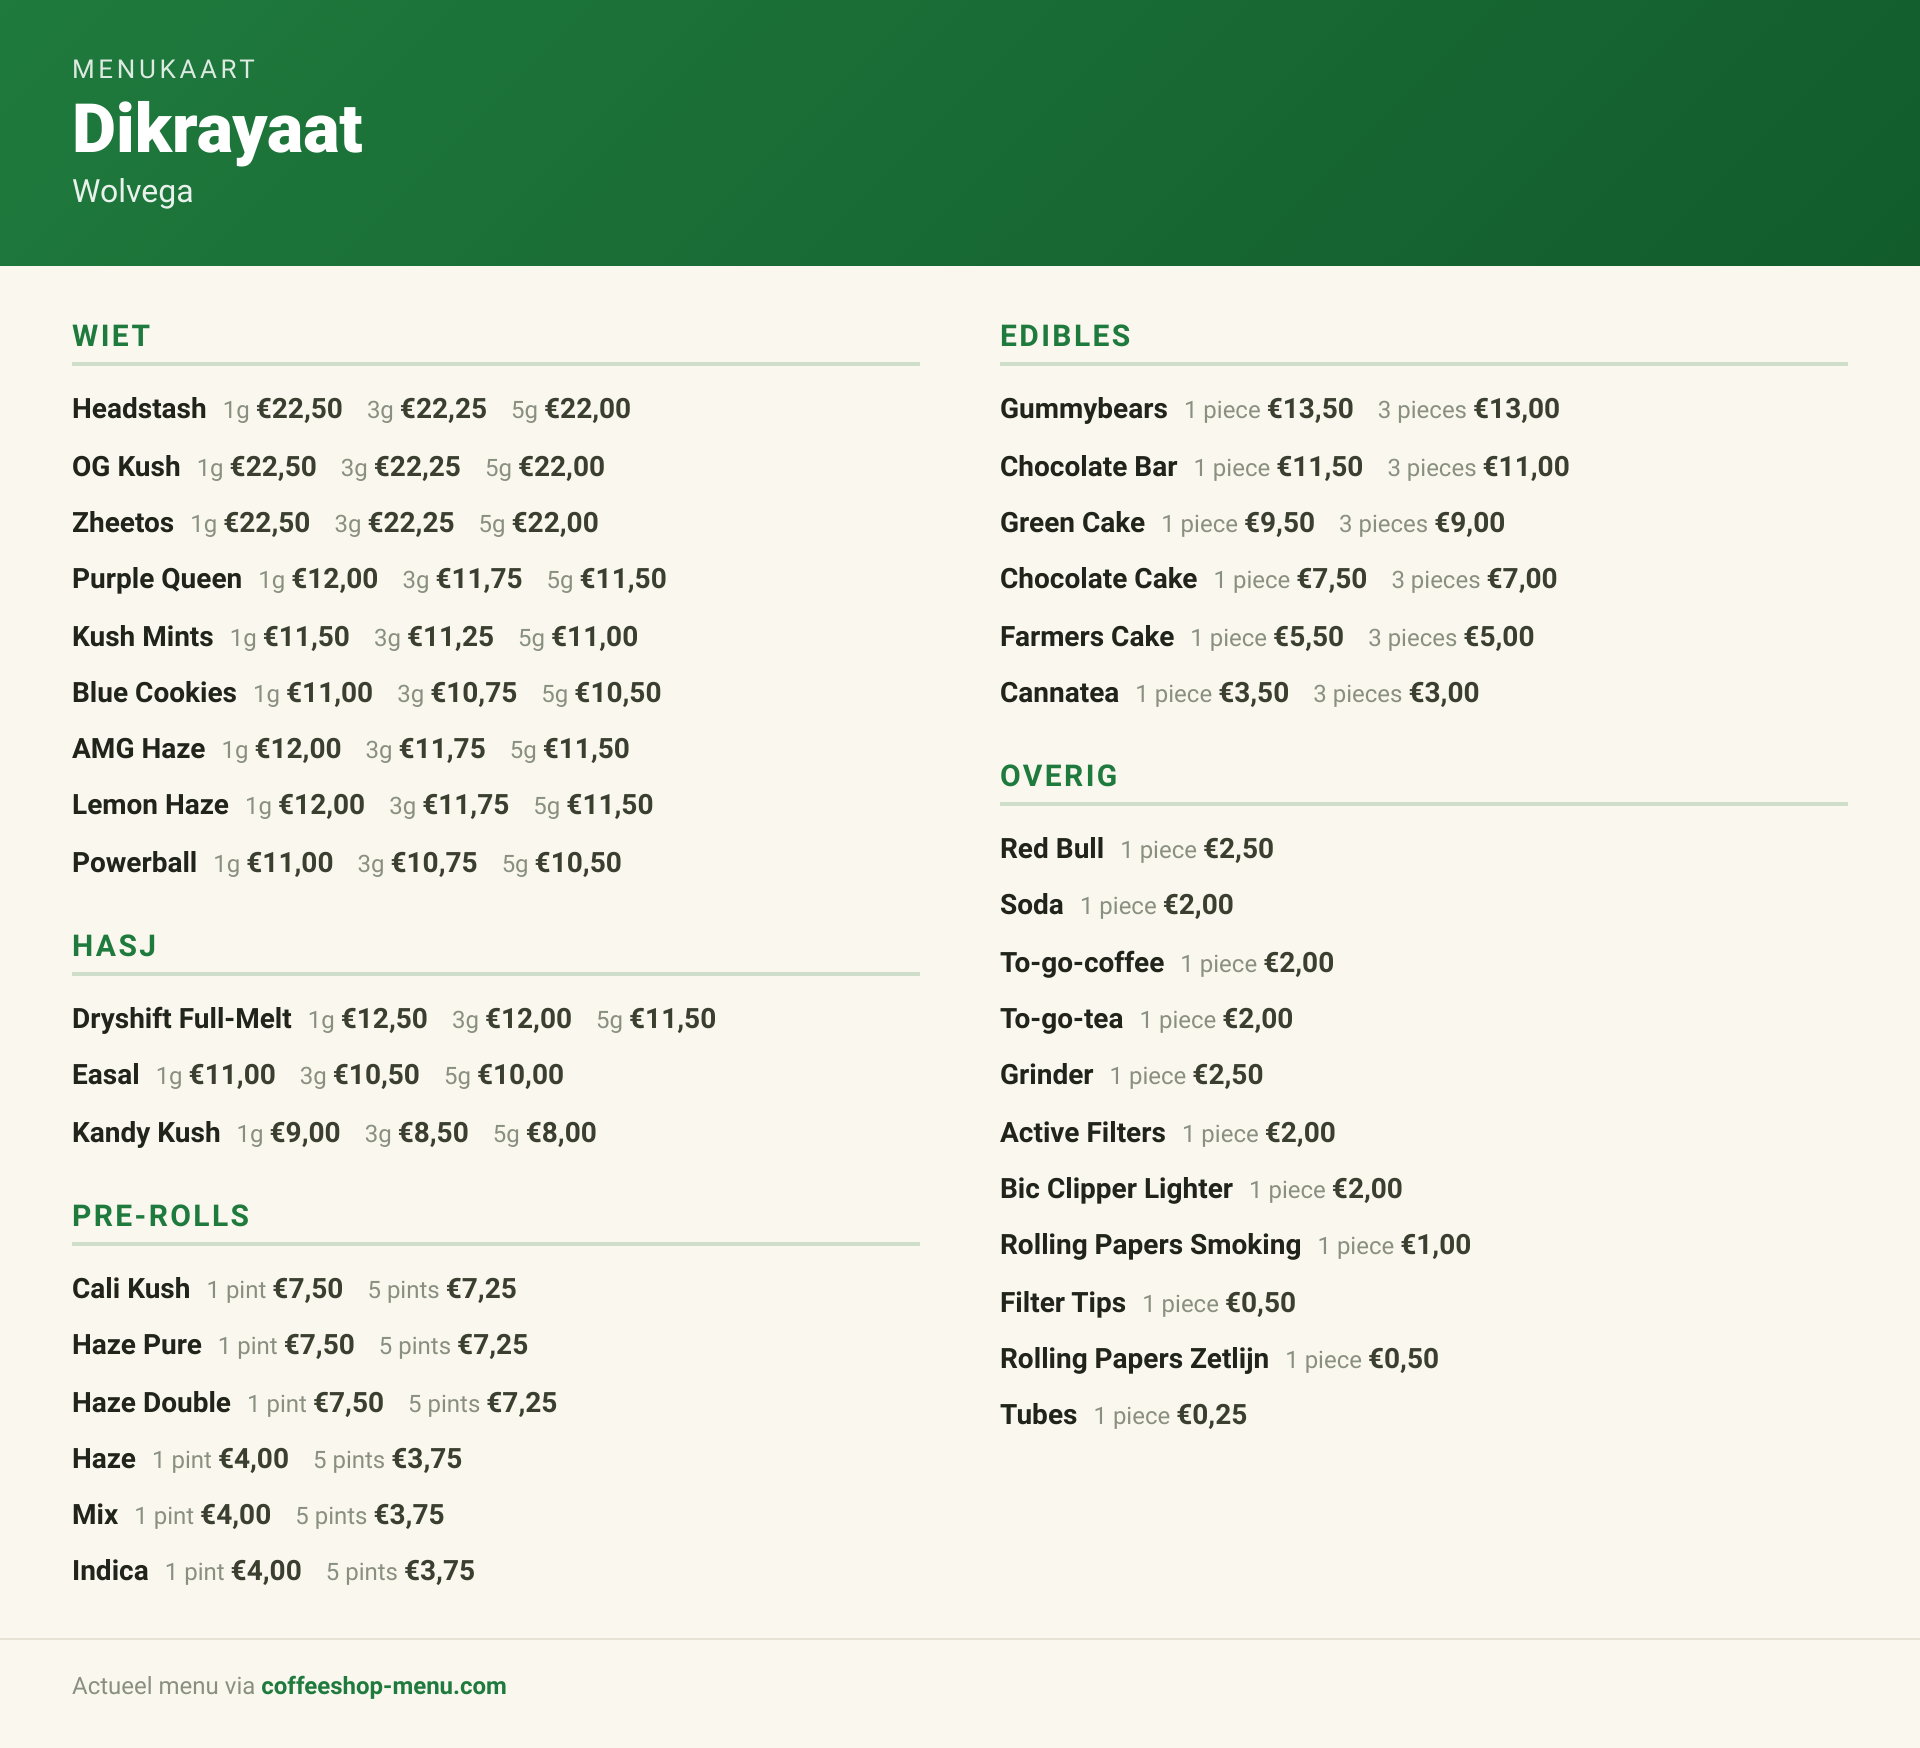Screen dimensions: 1920x1748
Task: Click the Dikrayaat title heading
Action: coord(217,129)
